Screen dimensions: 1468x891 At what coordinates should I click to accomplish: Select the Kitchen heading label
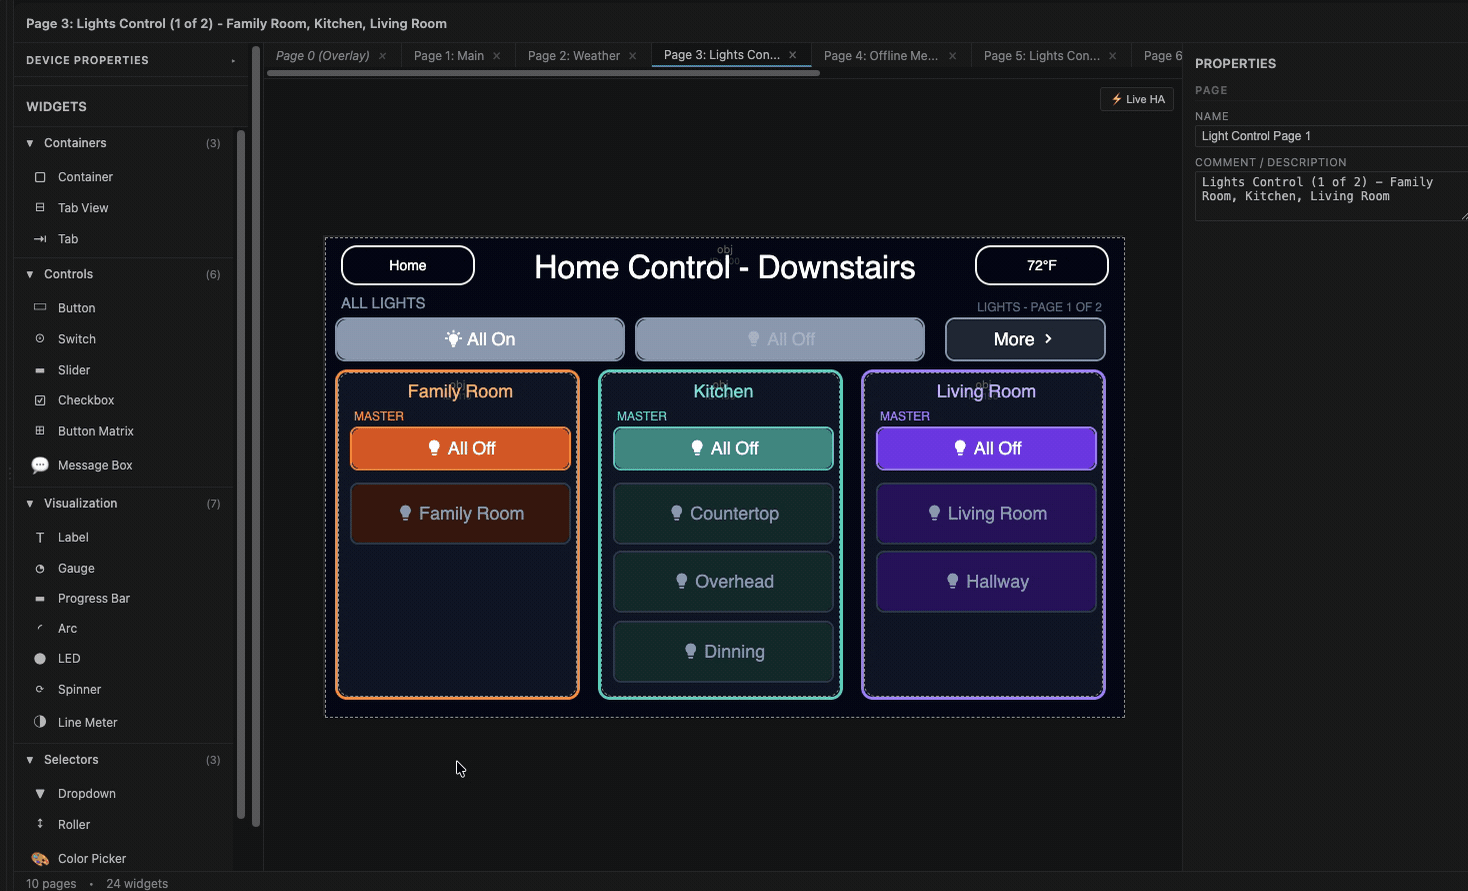click(723, 391)
